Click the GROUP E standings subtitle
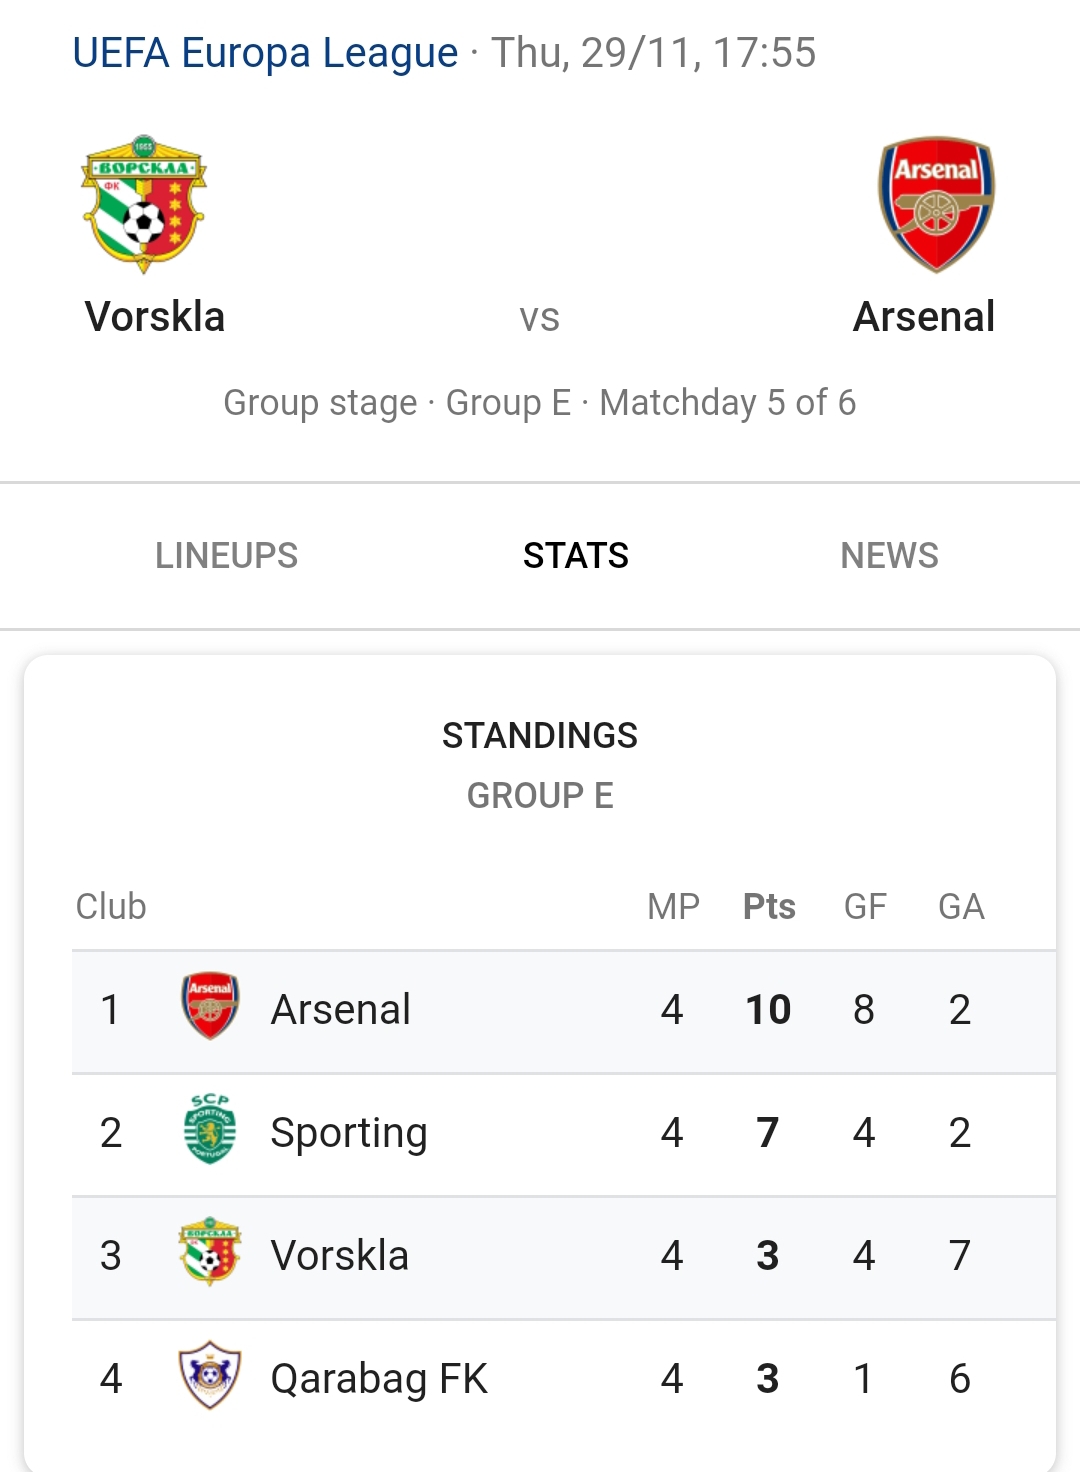This screenshot has width=1080, height=1472. (540, 796)
